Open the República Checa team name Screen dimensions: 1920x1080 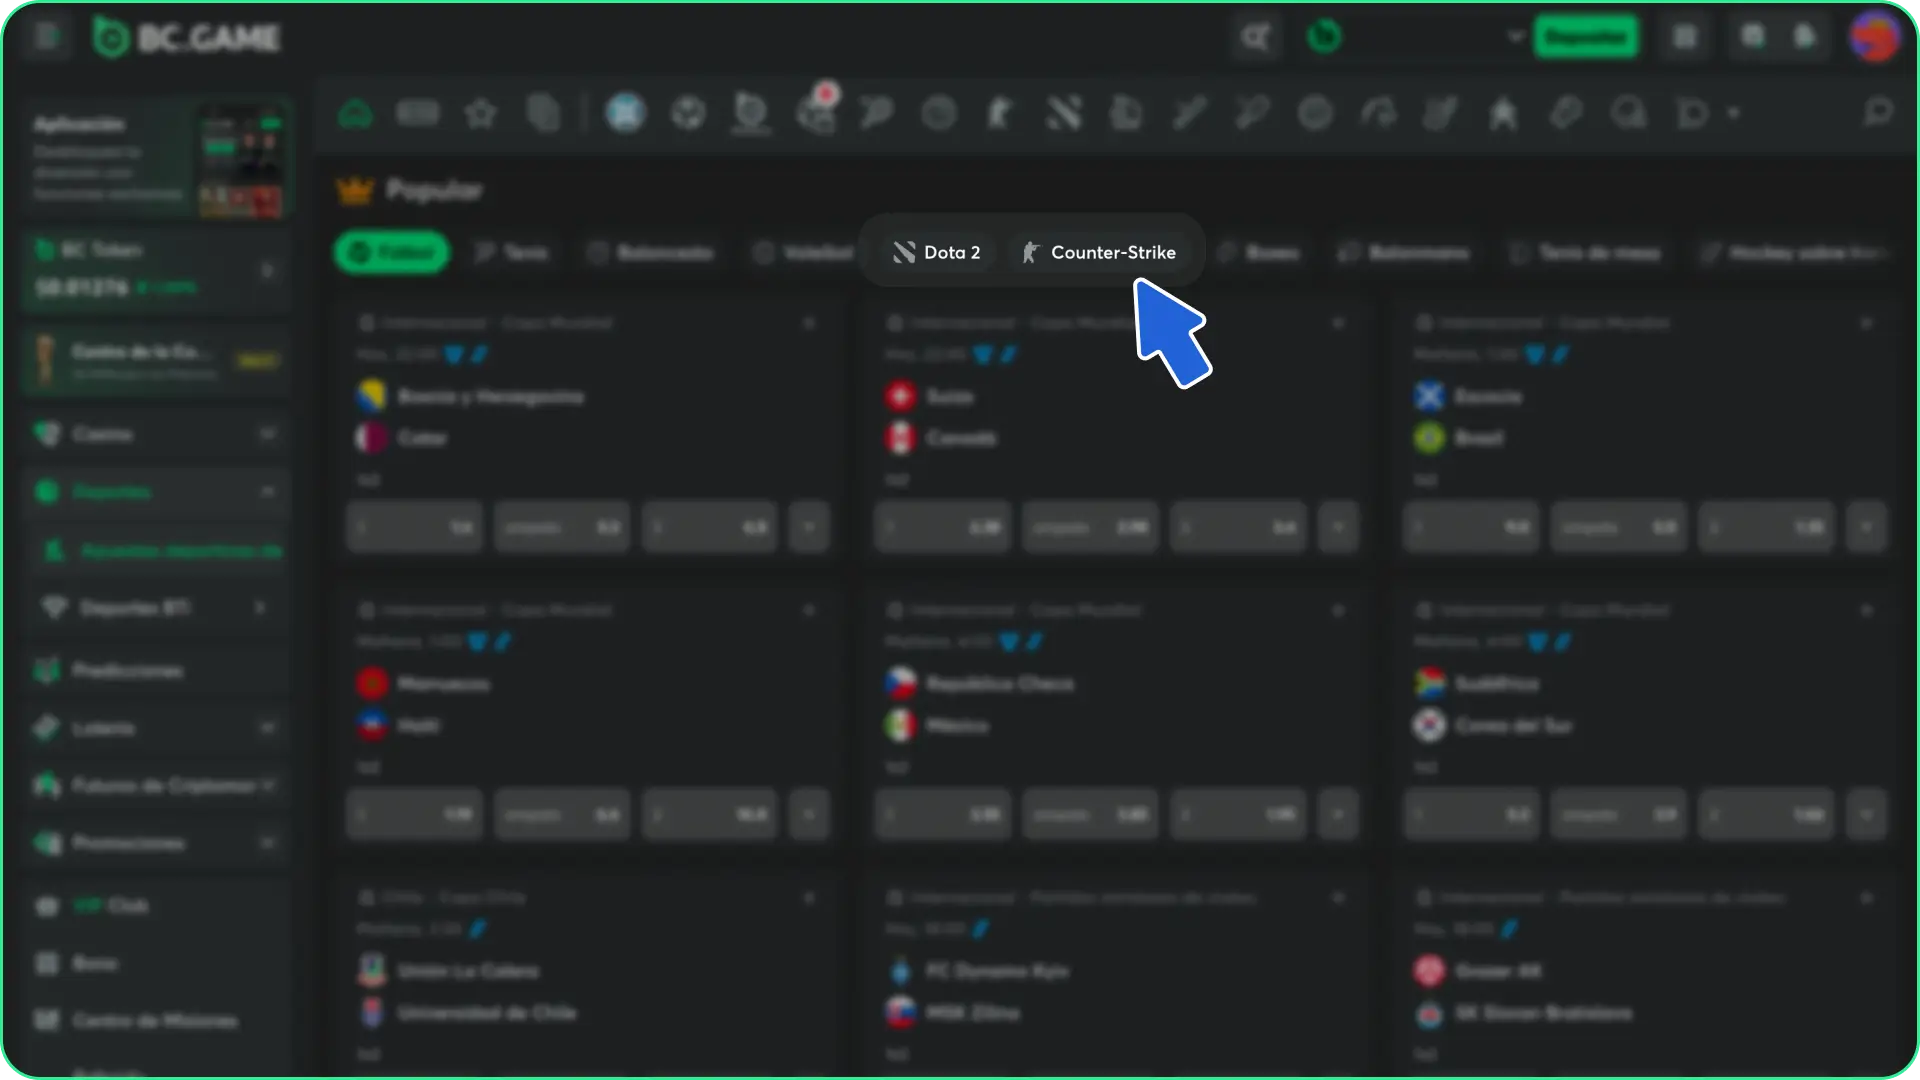pyautogui.click(x=1000, y=684)
